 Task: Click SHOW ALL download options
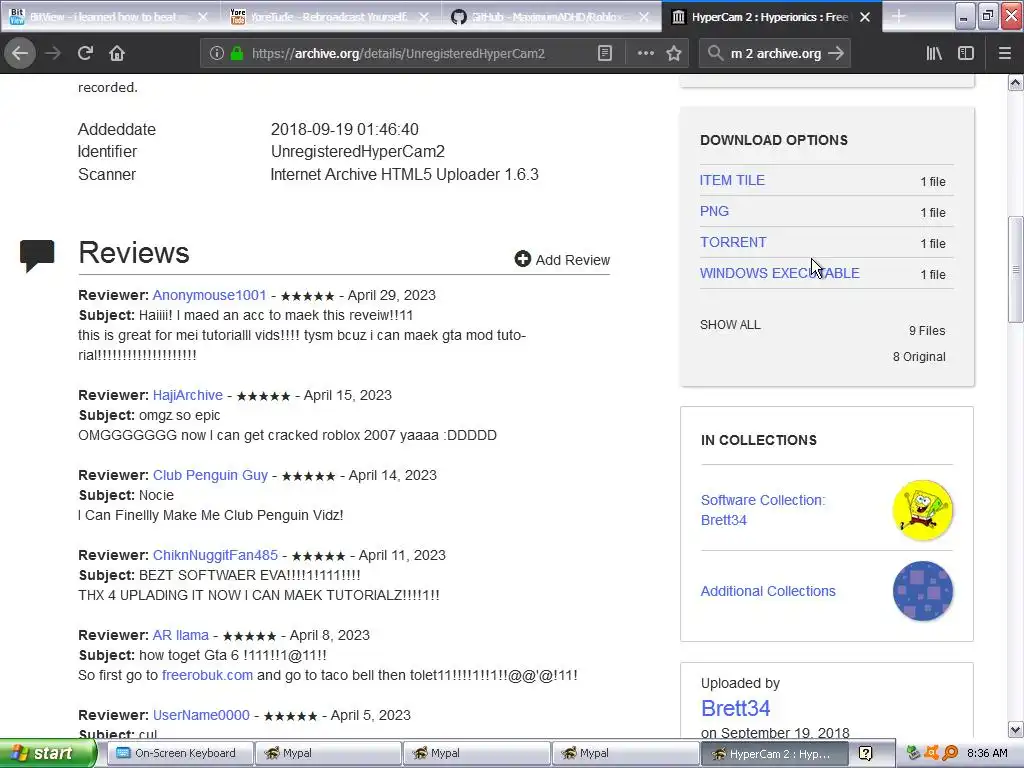730,325
